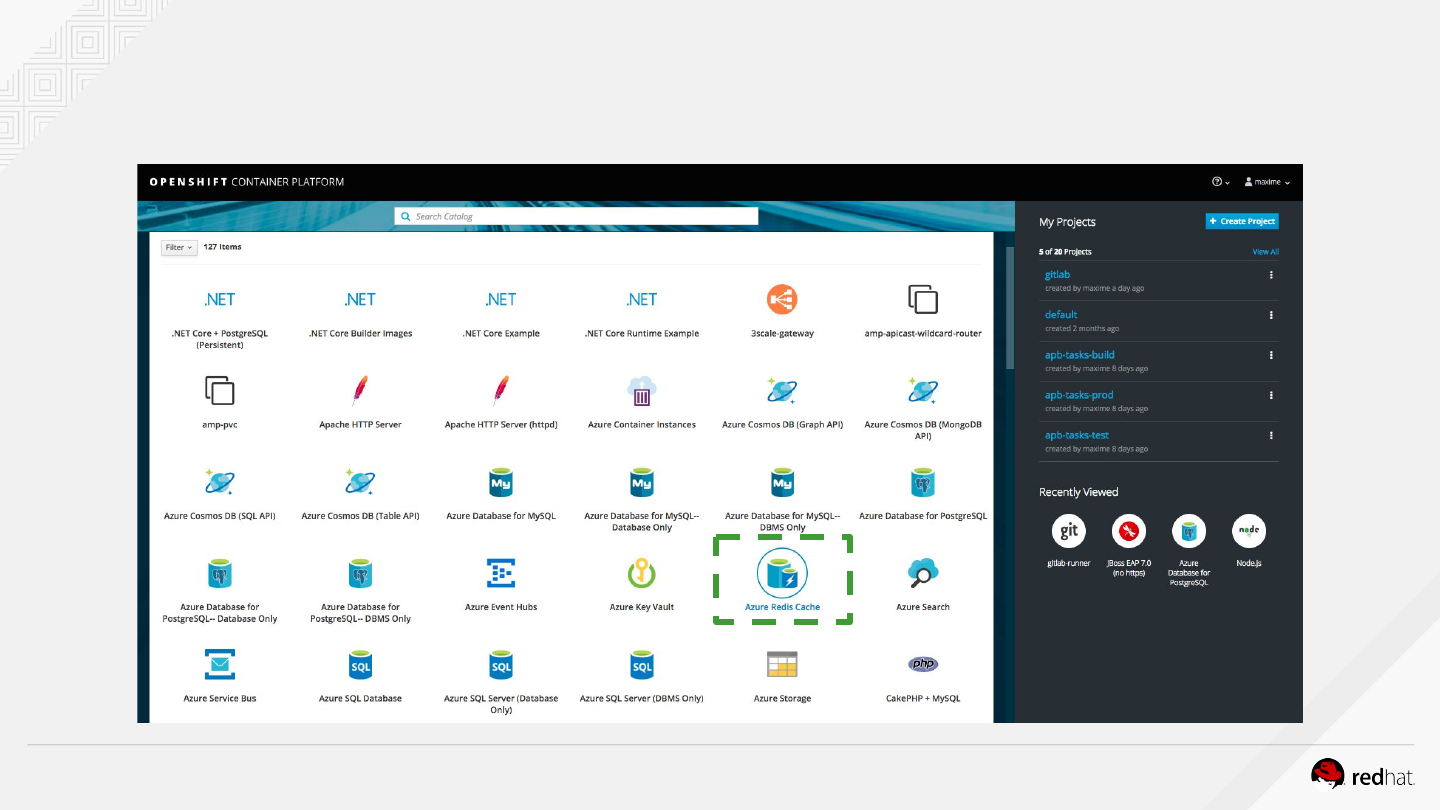The width and height of the screenshot is (1440, 810).
Task: Open the .NET Core + PostgreSQL (Persistent) catalog icon
Action: (x=219, y=299)
